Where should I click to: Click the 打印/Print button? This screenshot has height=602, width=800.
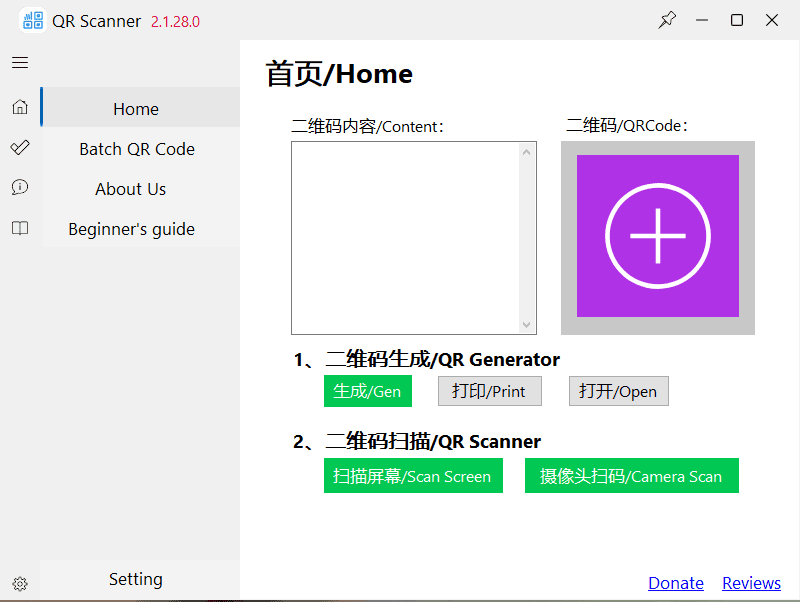point(489,391)
